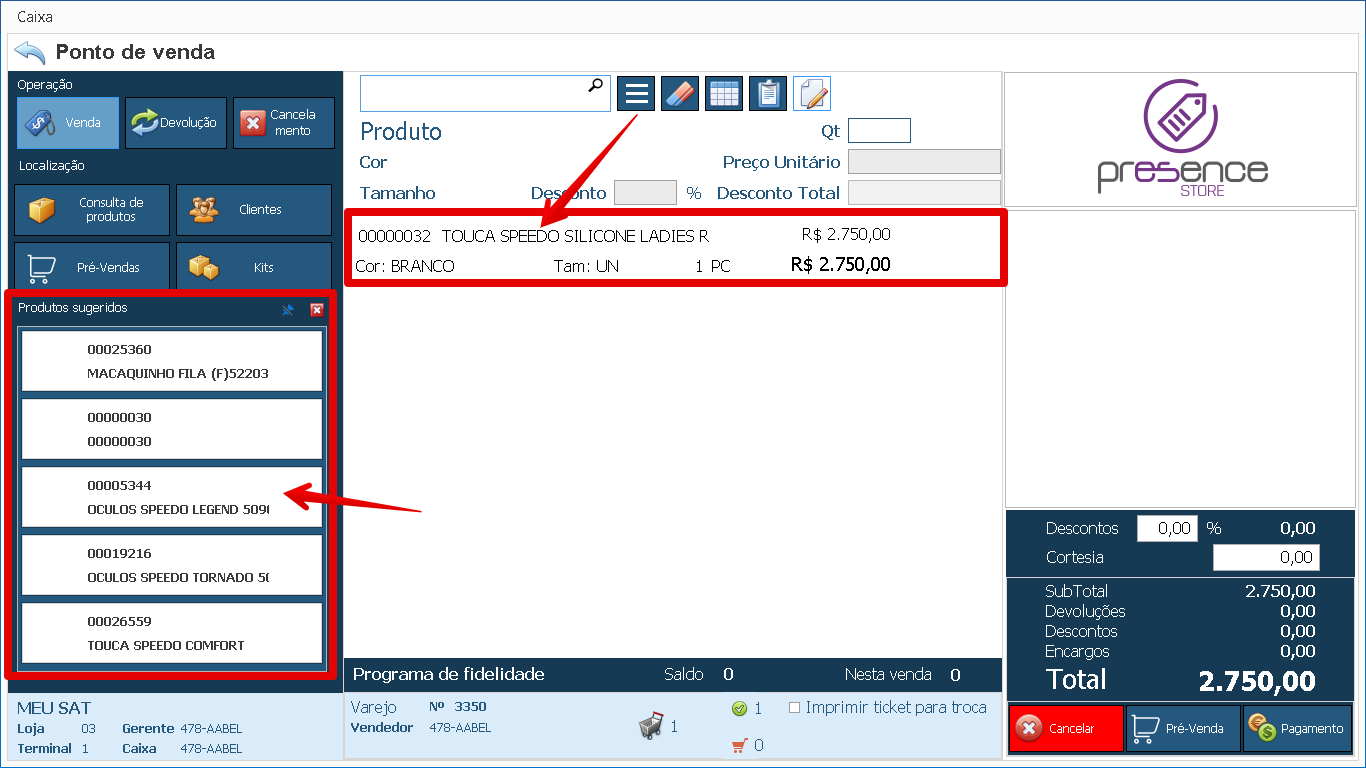Open the hamburger menu in the toolbar
This screenshot has height=768, width=1366.
pyautogui.click(x=636, y=94)
